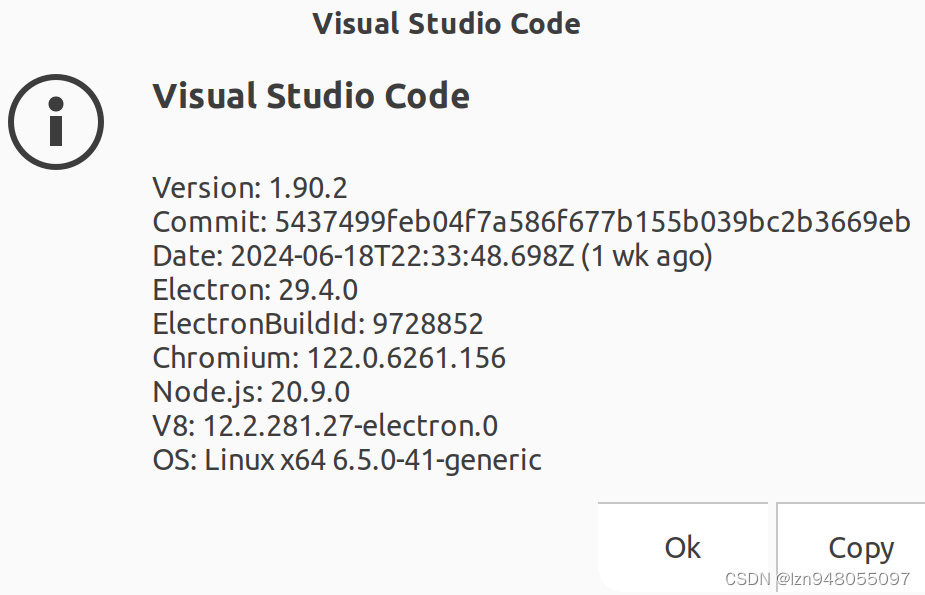Select the ElectronBuildId line

tap(317, 323)
